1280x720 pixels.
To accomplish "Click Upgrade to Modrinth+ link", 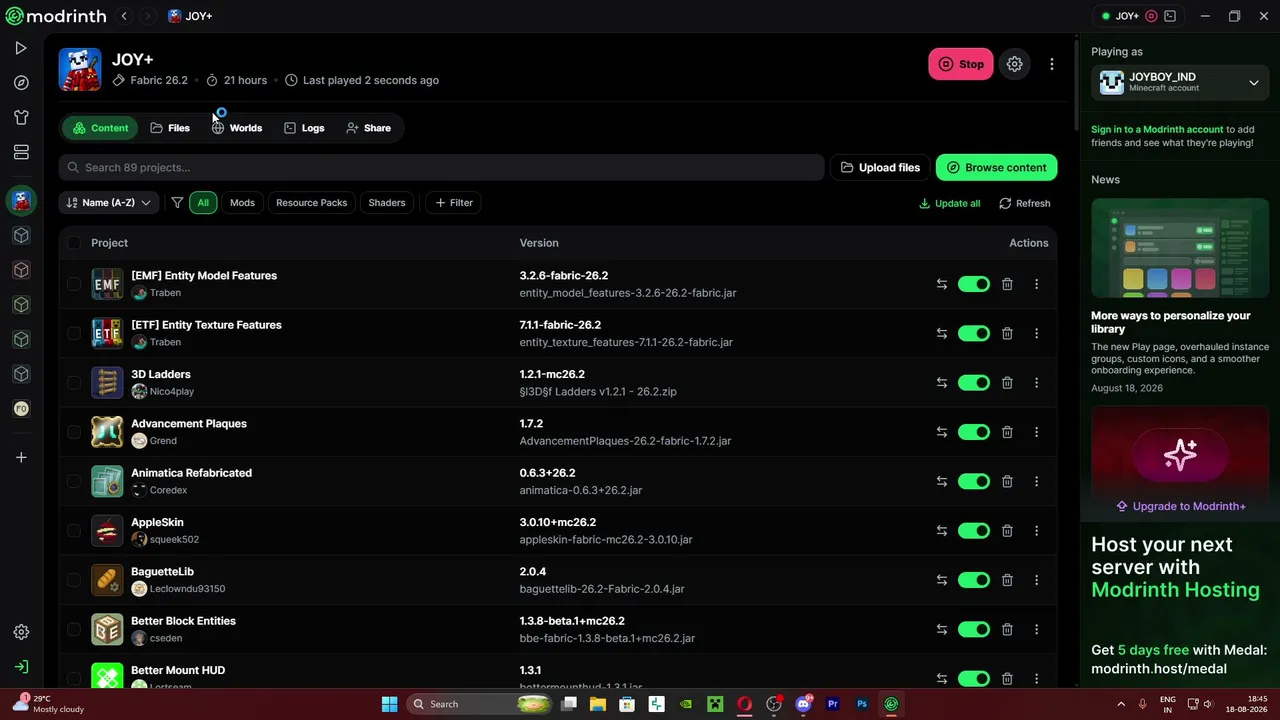I will point(1180,506).
